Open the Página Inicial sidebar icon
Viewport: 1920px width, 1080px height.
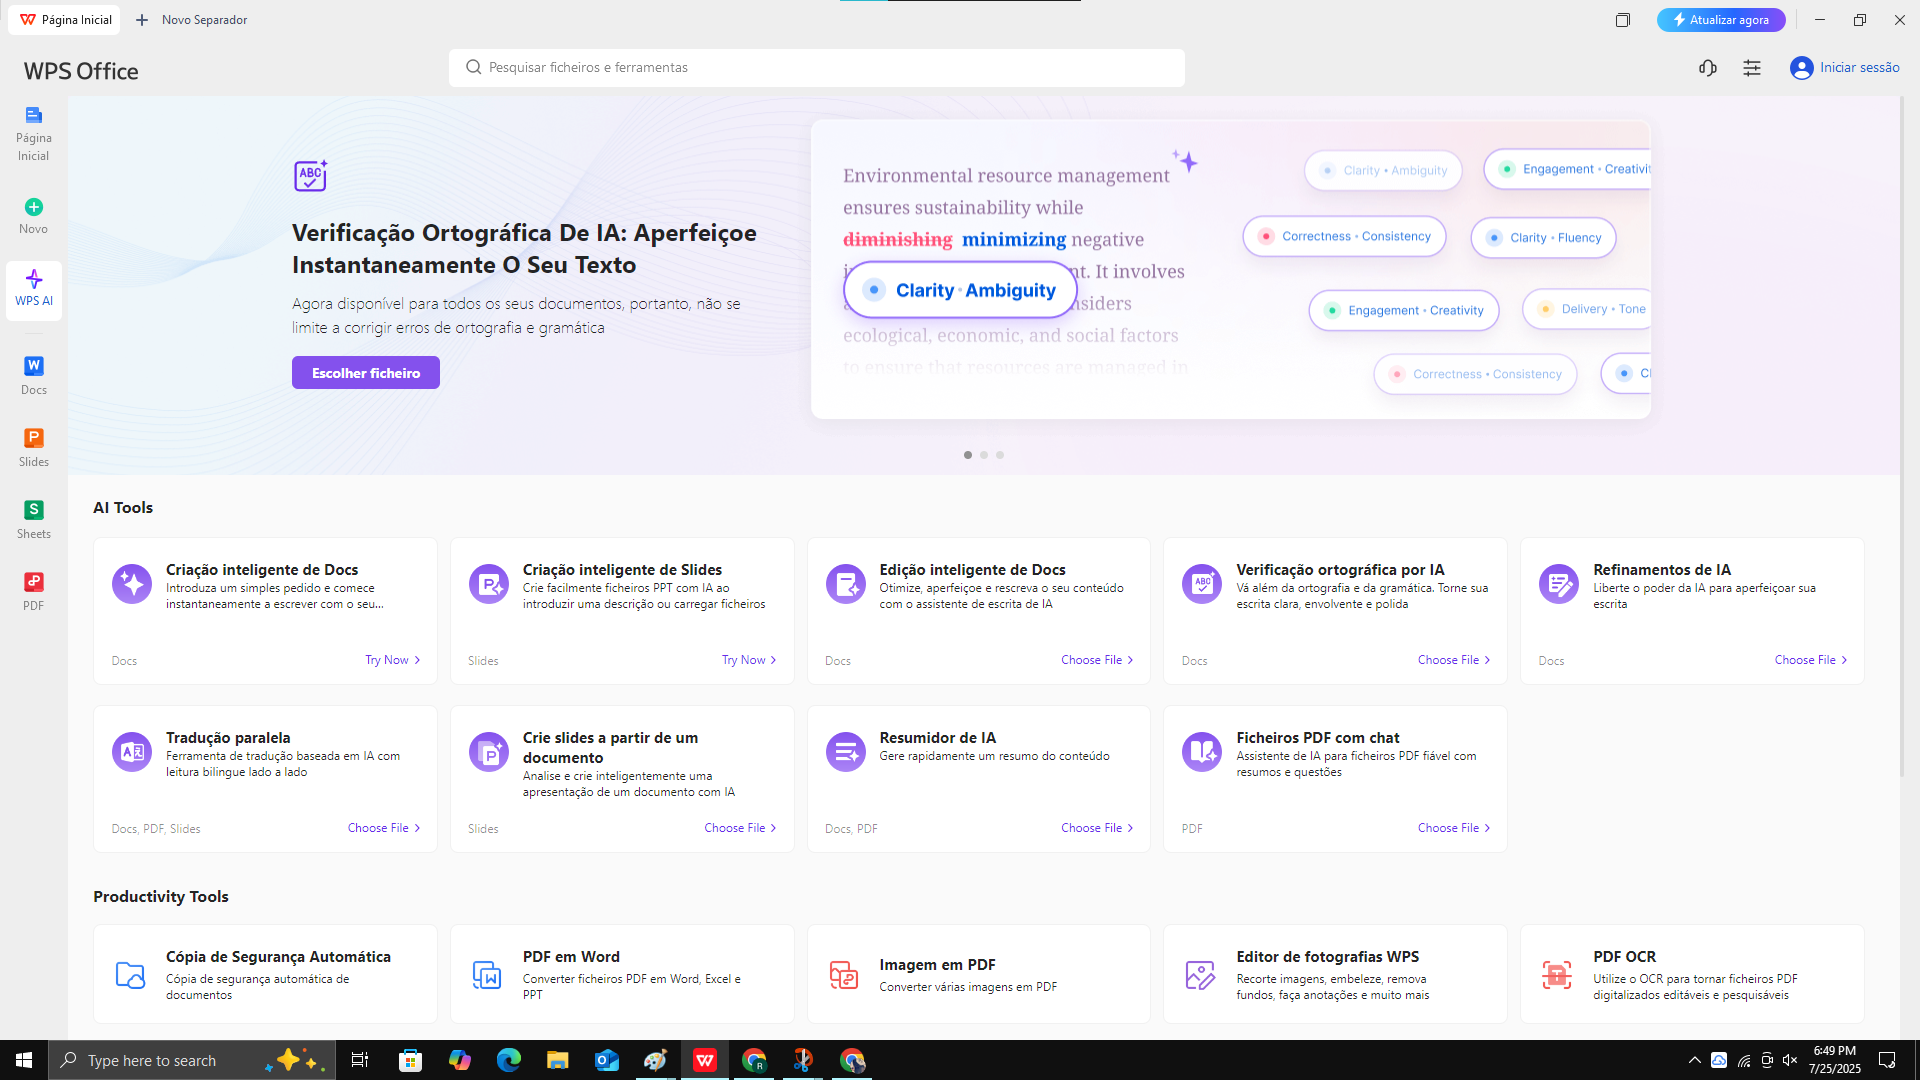[33, 115]
